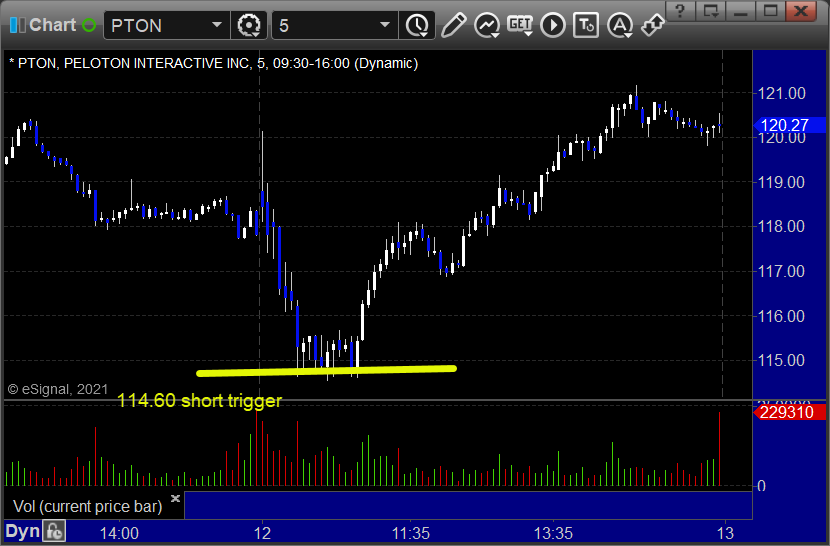Click the 12 date axis label
This screenshot has height=546, width=830.
(262, 533)
